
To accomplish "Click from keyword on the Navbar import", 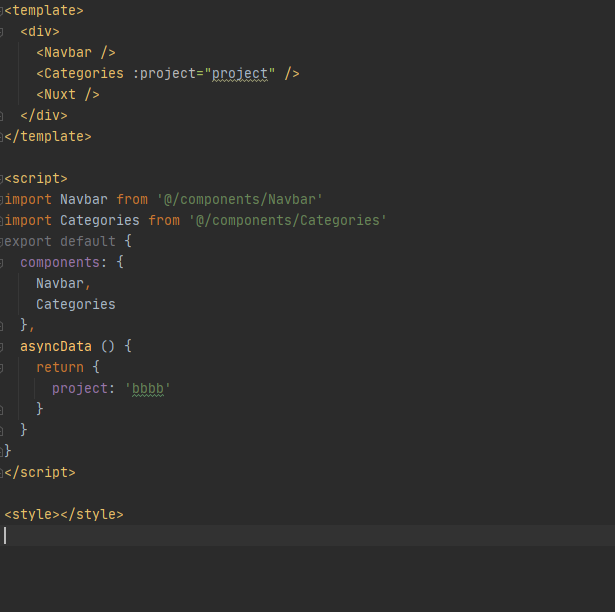I will (x=132, y=200).
